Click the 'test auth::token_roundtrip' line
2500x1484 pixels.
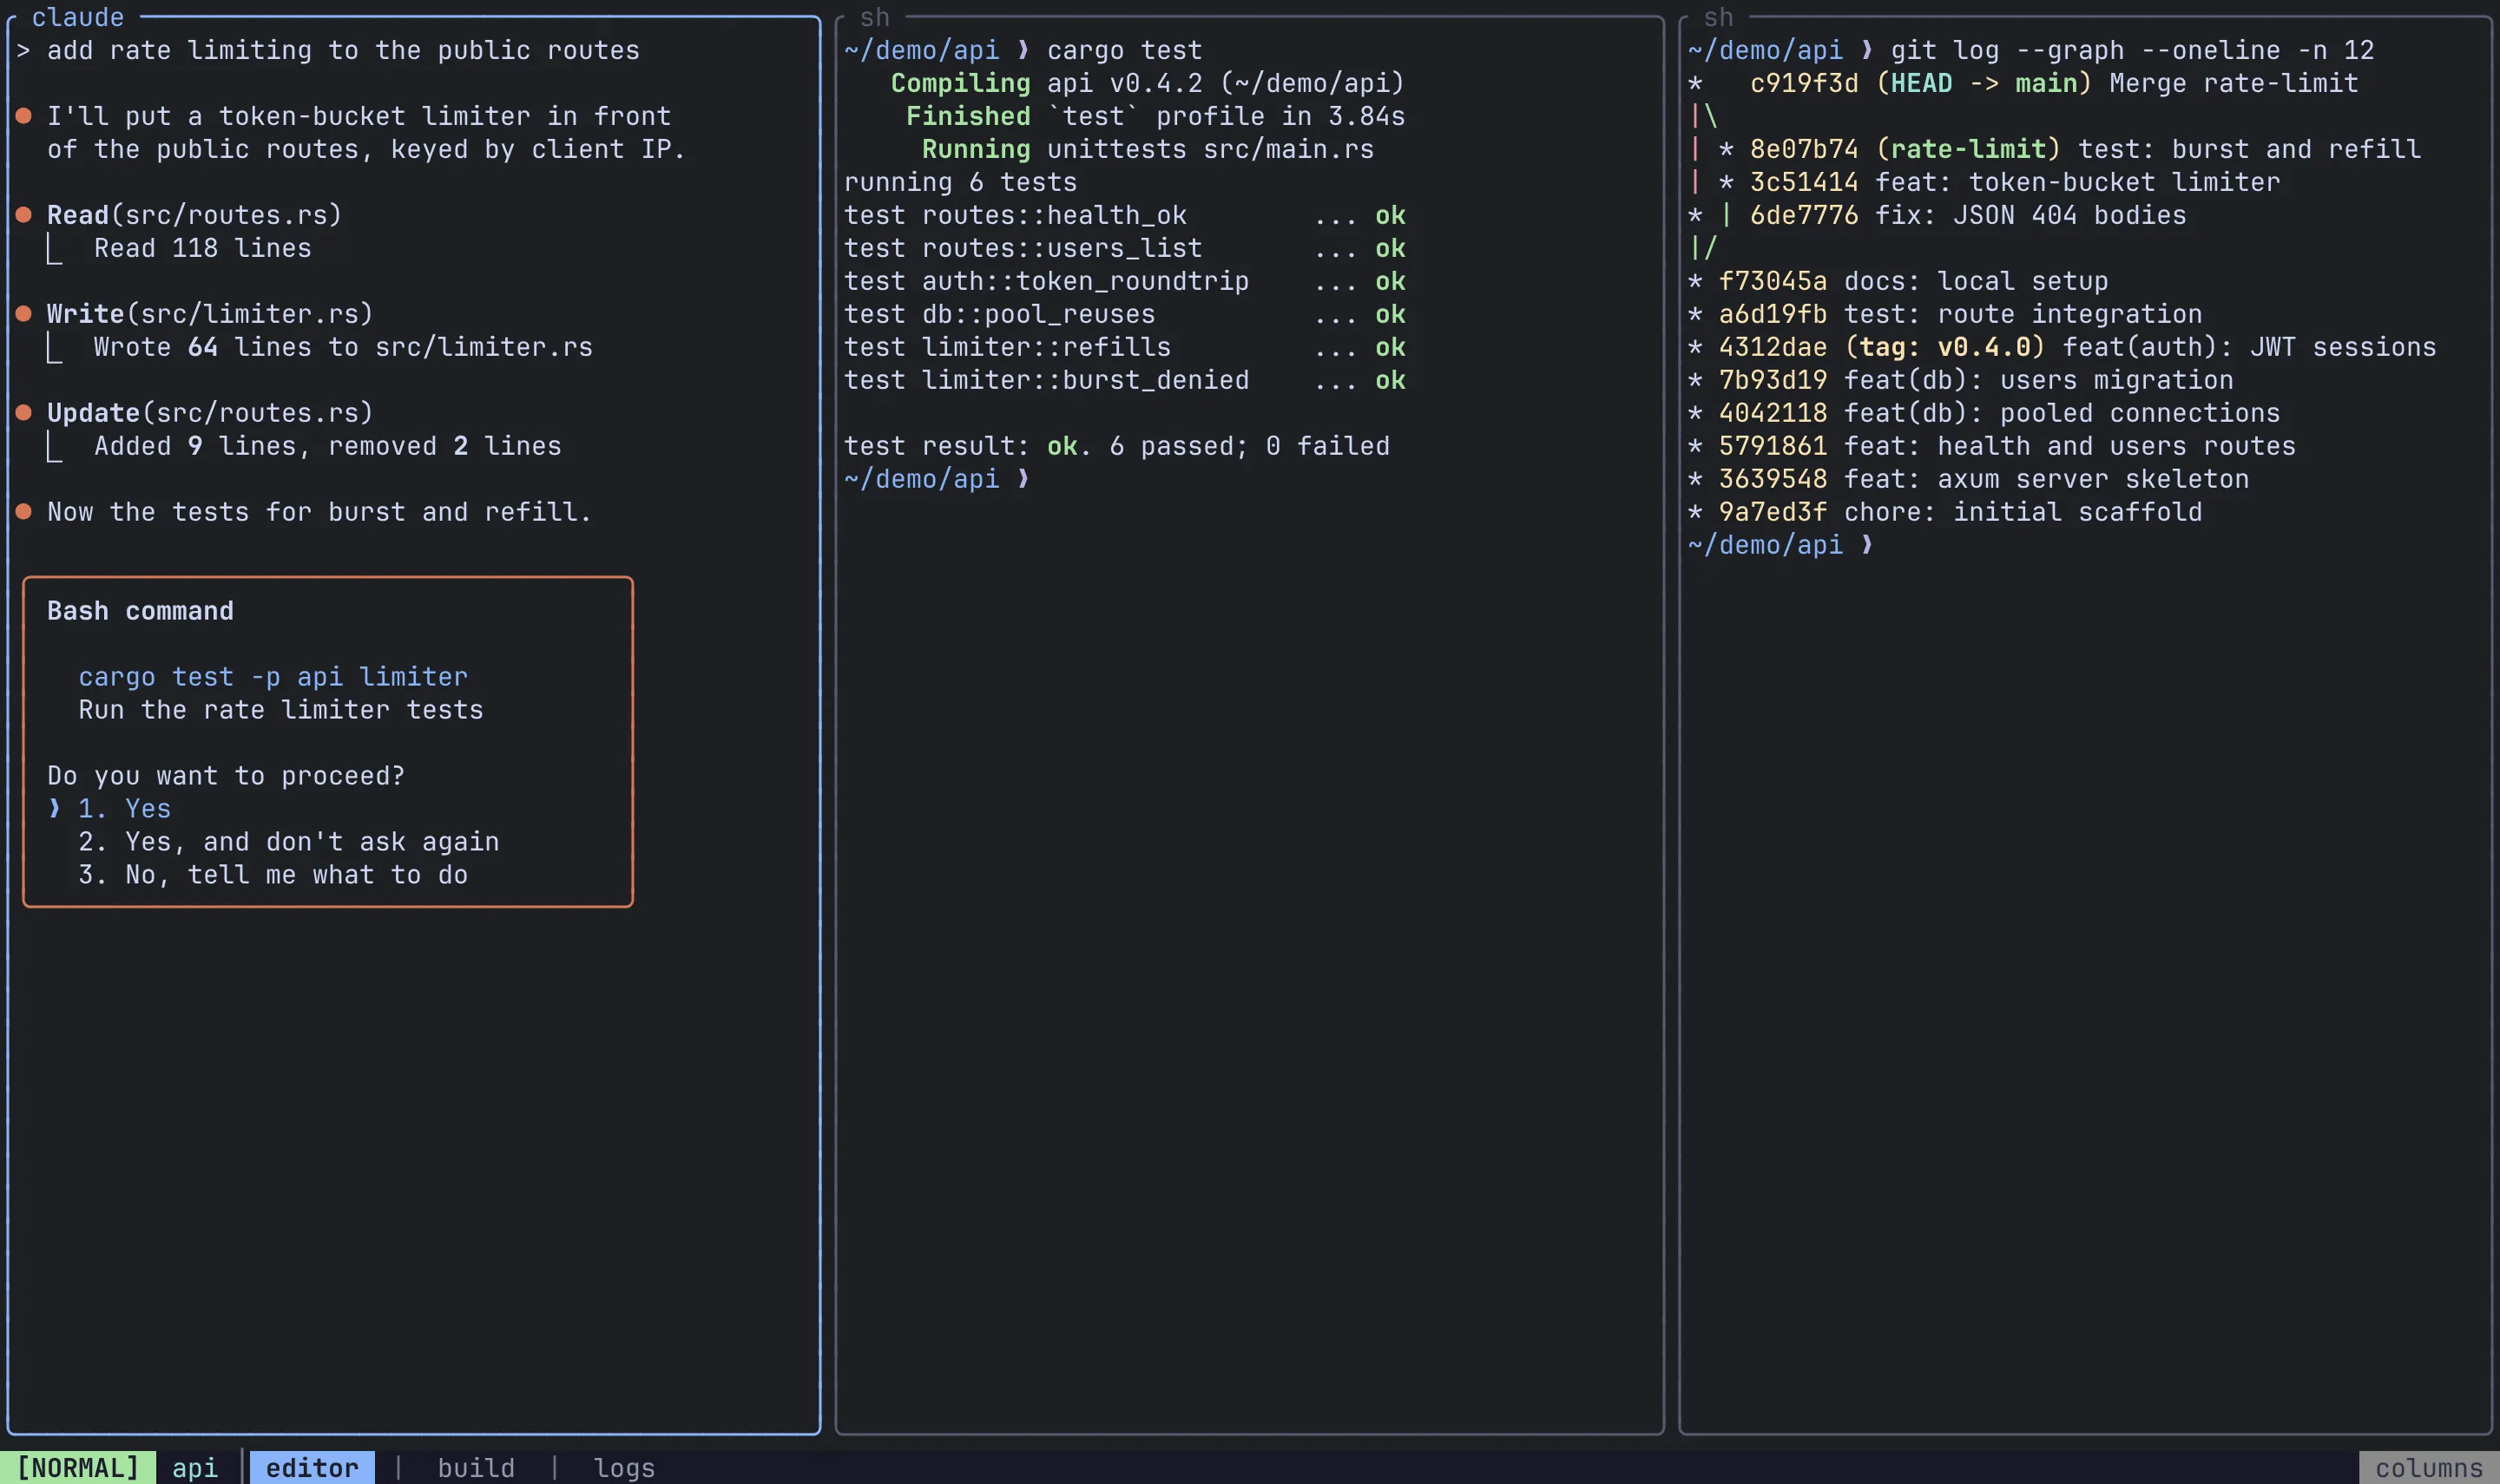[1125, 280]
